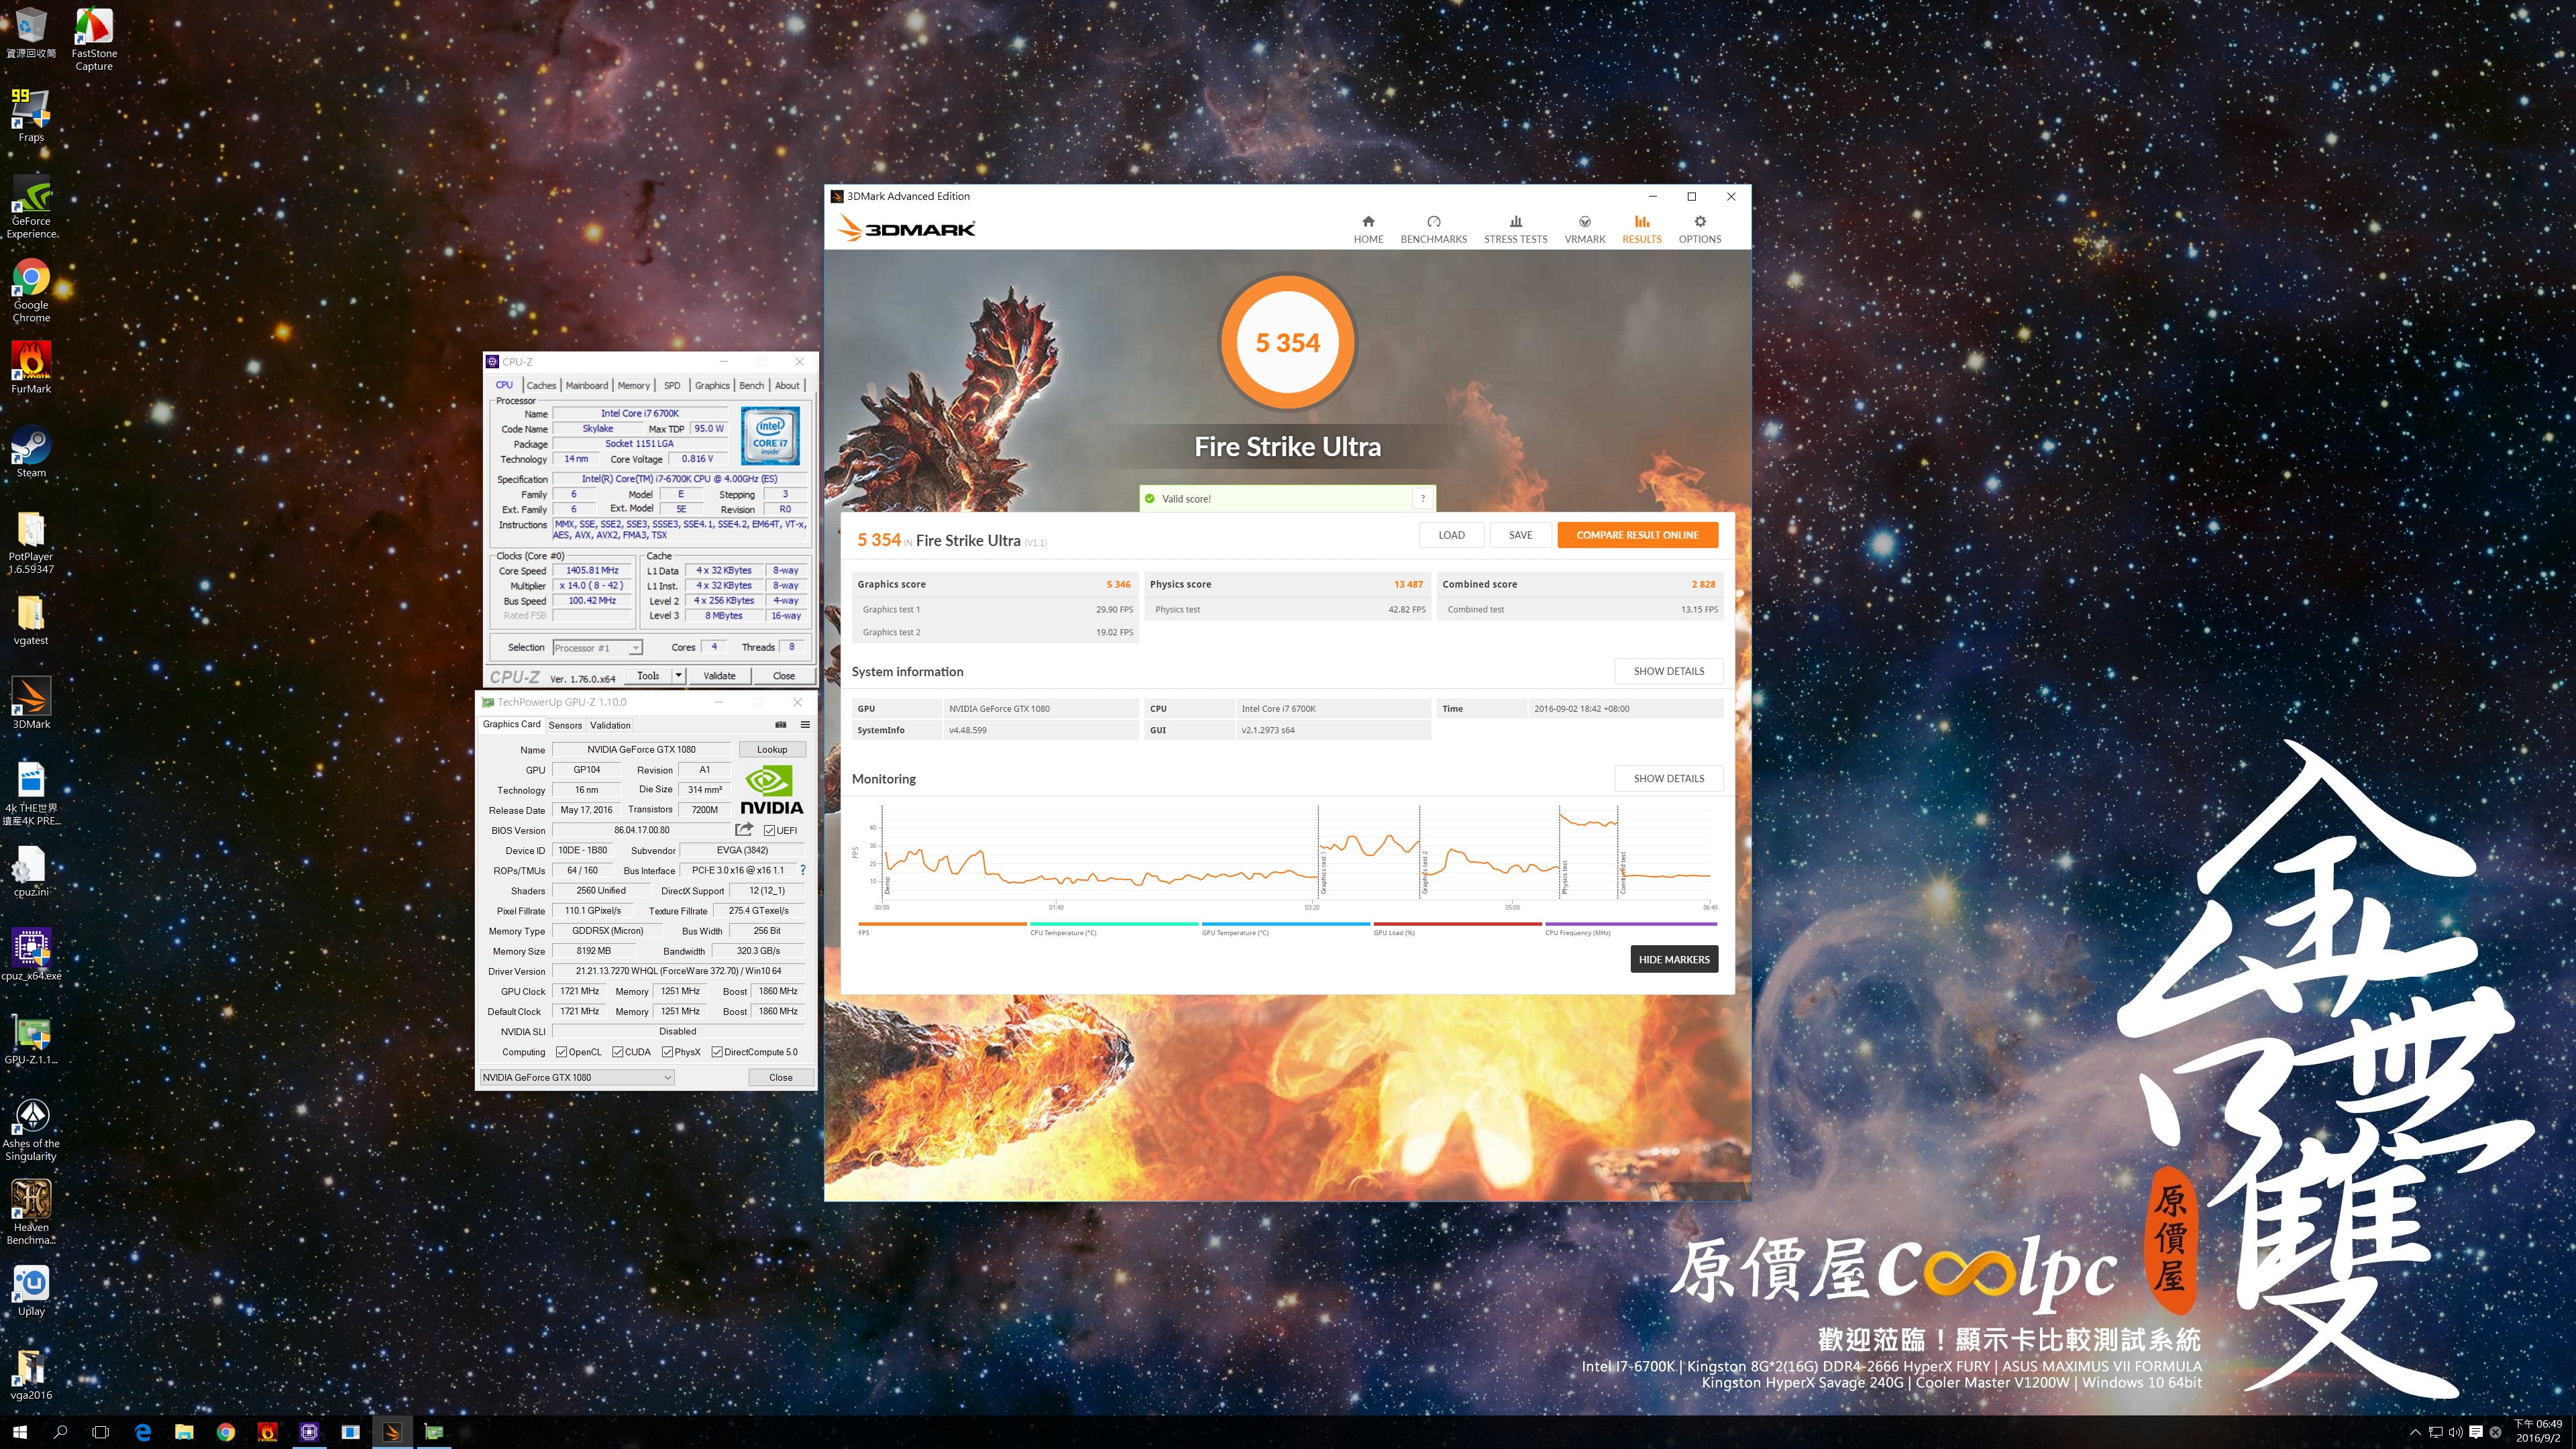2576x1449 pixels.
Task: Click the Validate button in CPU-Z
Action: [x=719, y=676]
